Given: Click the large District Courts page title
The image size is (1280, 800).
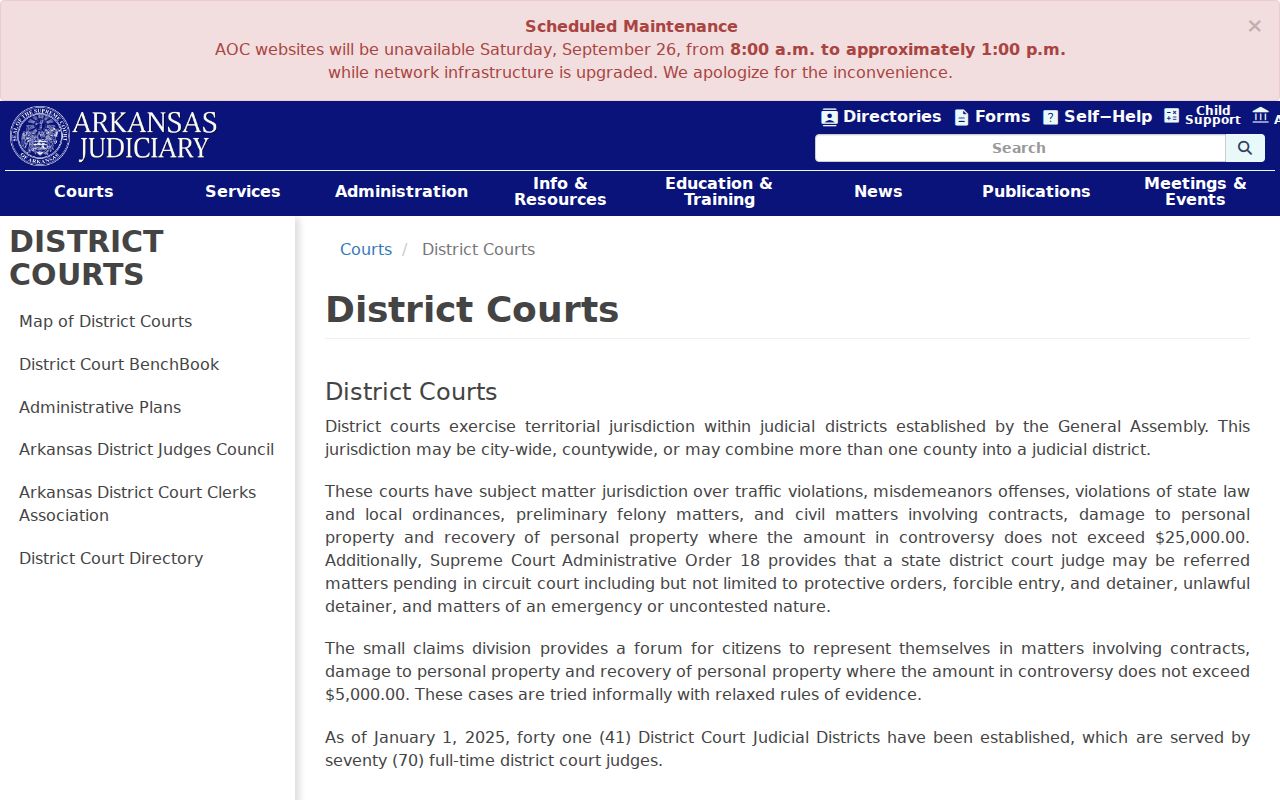Looking at the screenshot, I should click(x=472, y=310).
